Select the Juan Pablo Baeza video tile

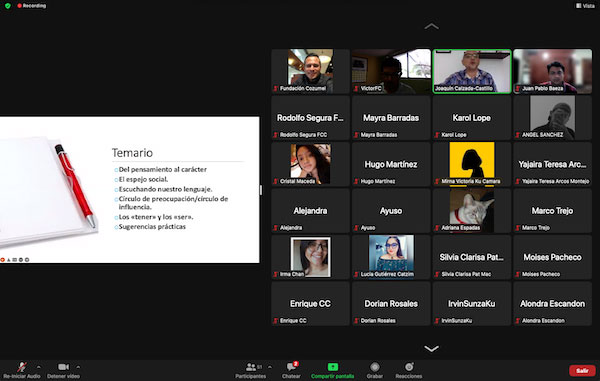pyautogui.click(x=553, y=71)
